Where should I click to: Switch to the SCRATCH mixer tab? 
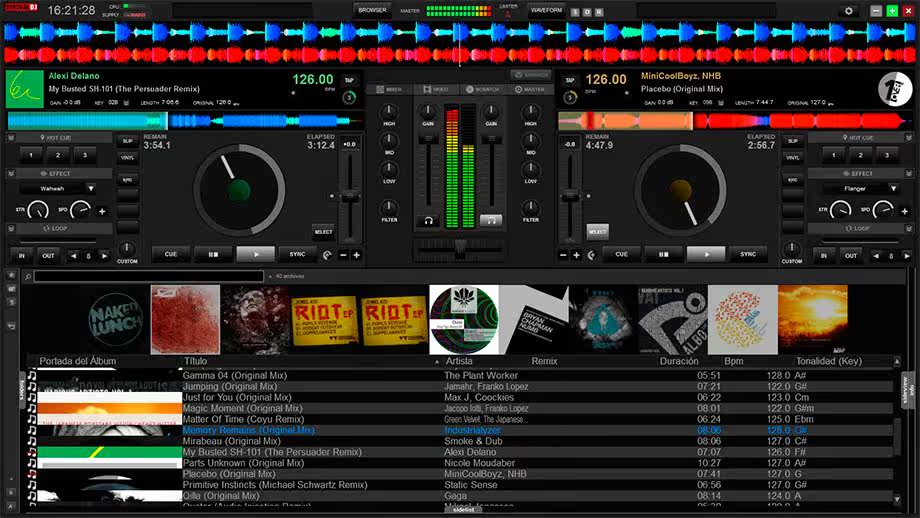pyautogui.click(x=482, y=89)
